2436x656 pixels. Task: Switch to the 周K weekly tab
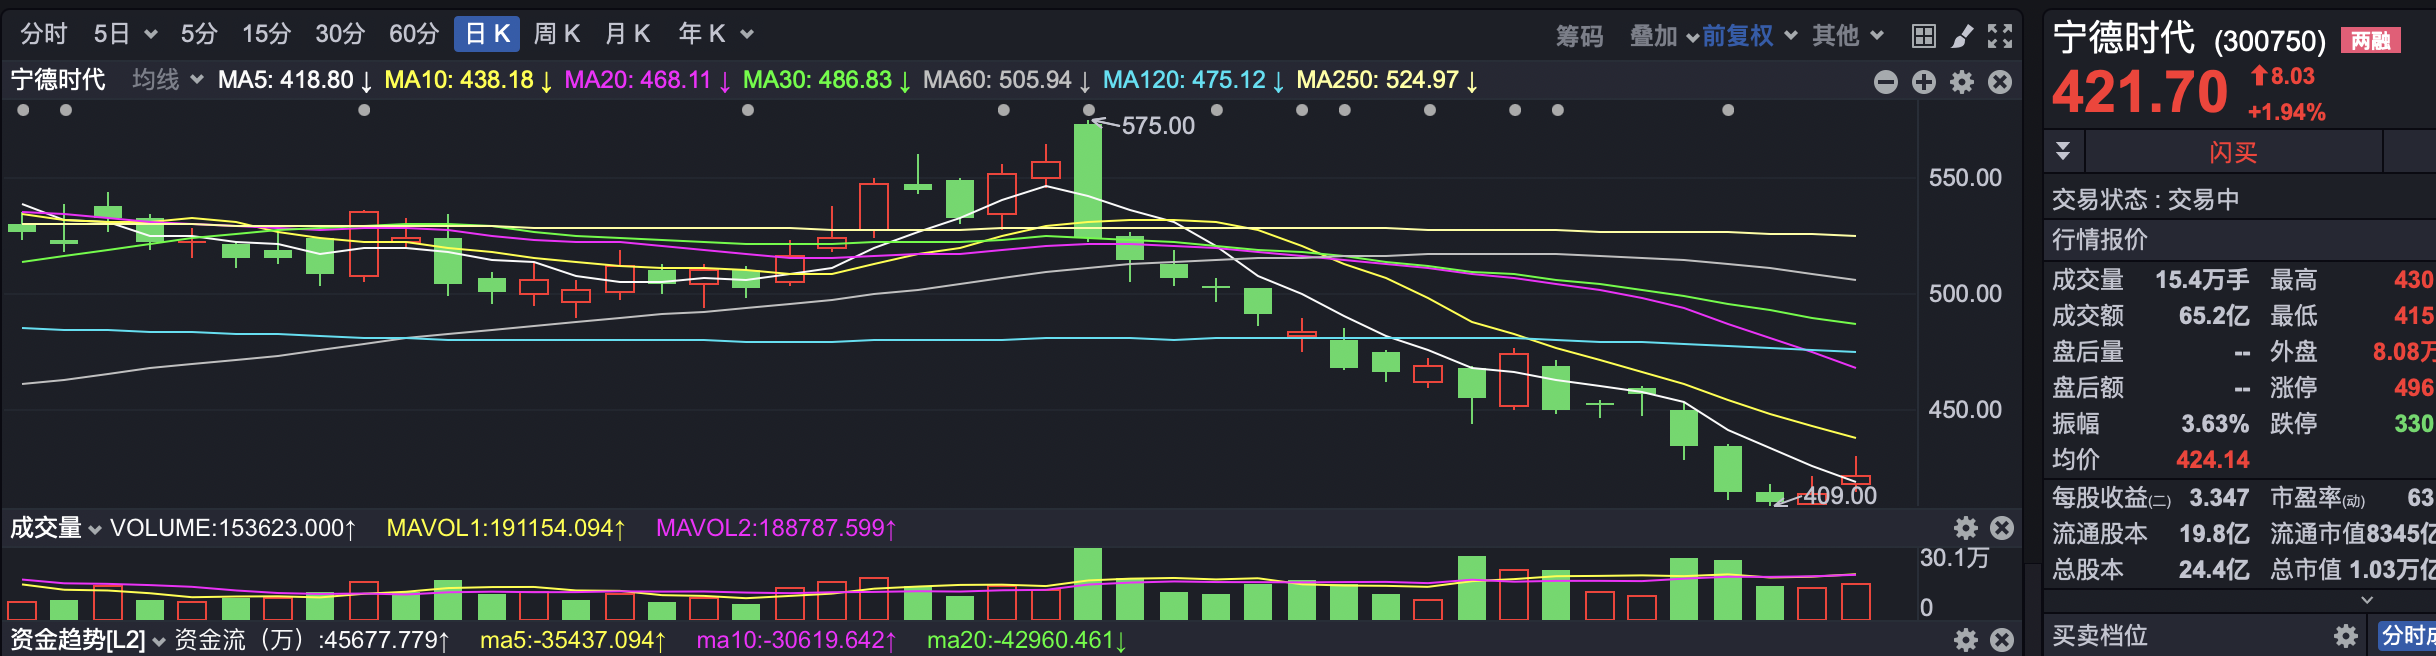[x=556, y=34]
